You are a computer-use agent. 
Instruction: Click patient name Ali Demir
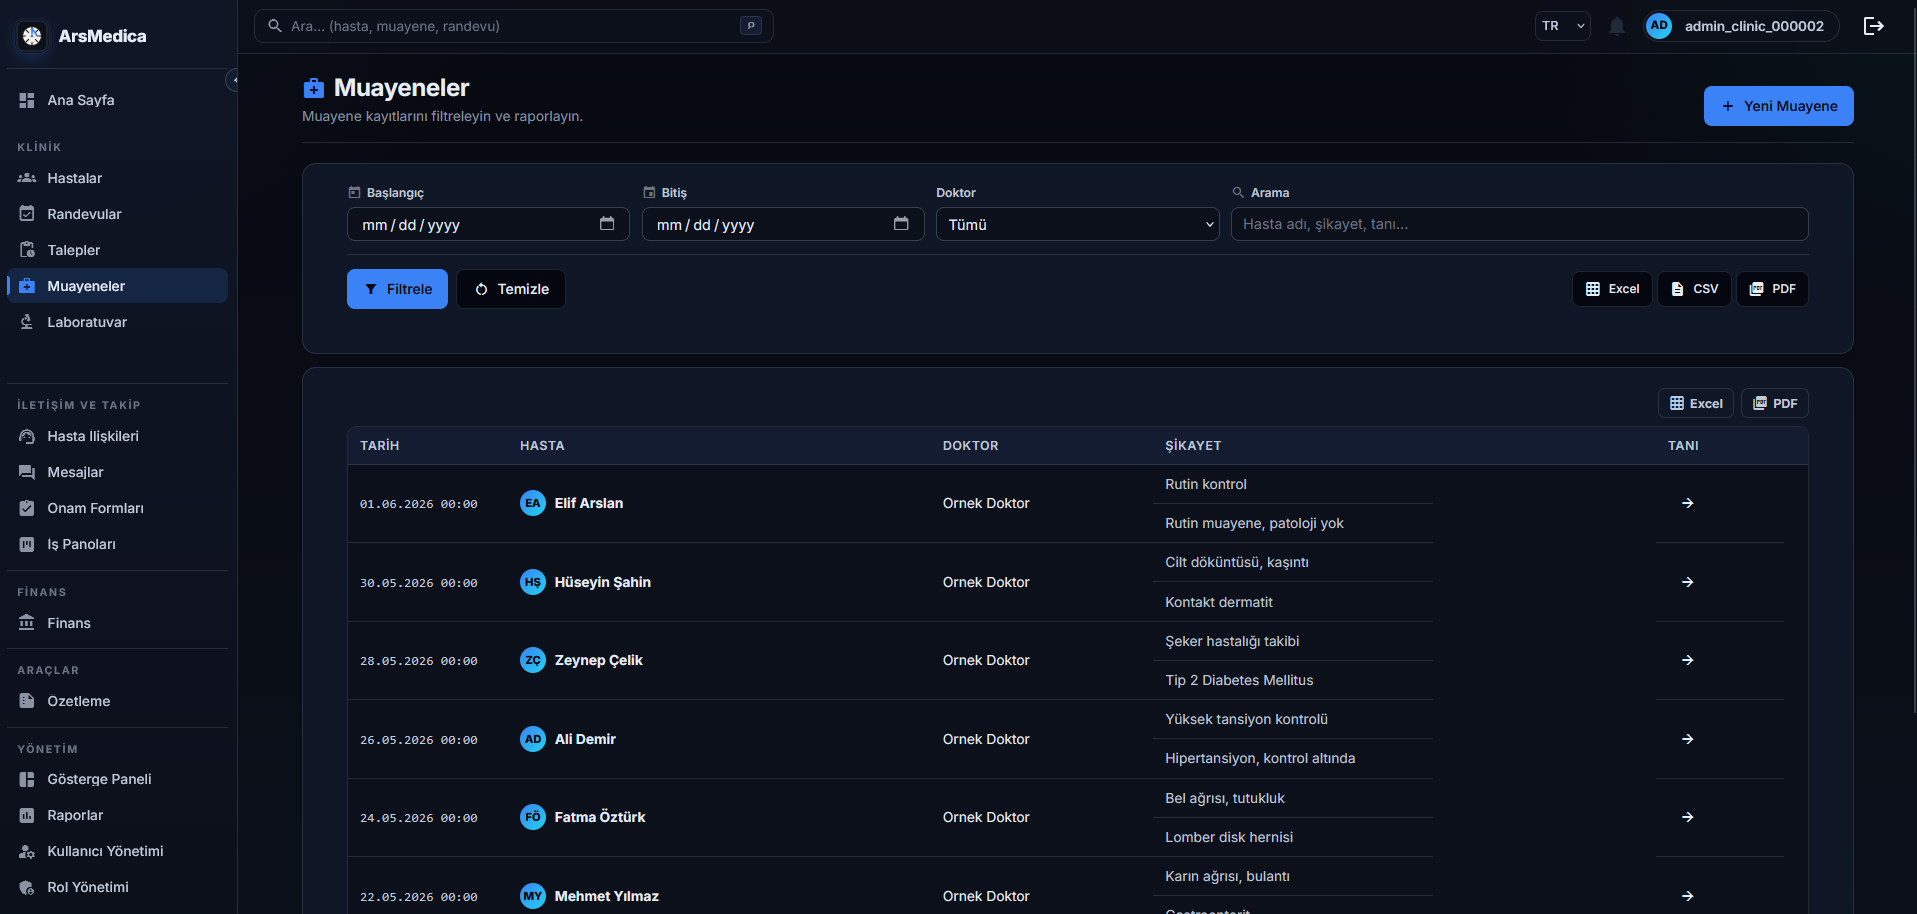coord(585,739)
